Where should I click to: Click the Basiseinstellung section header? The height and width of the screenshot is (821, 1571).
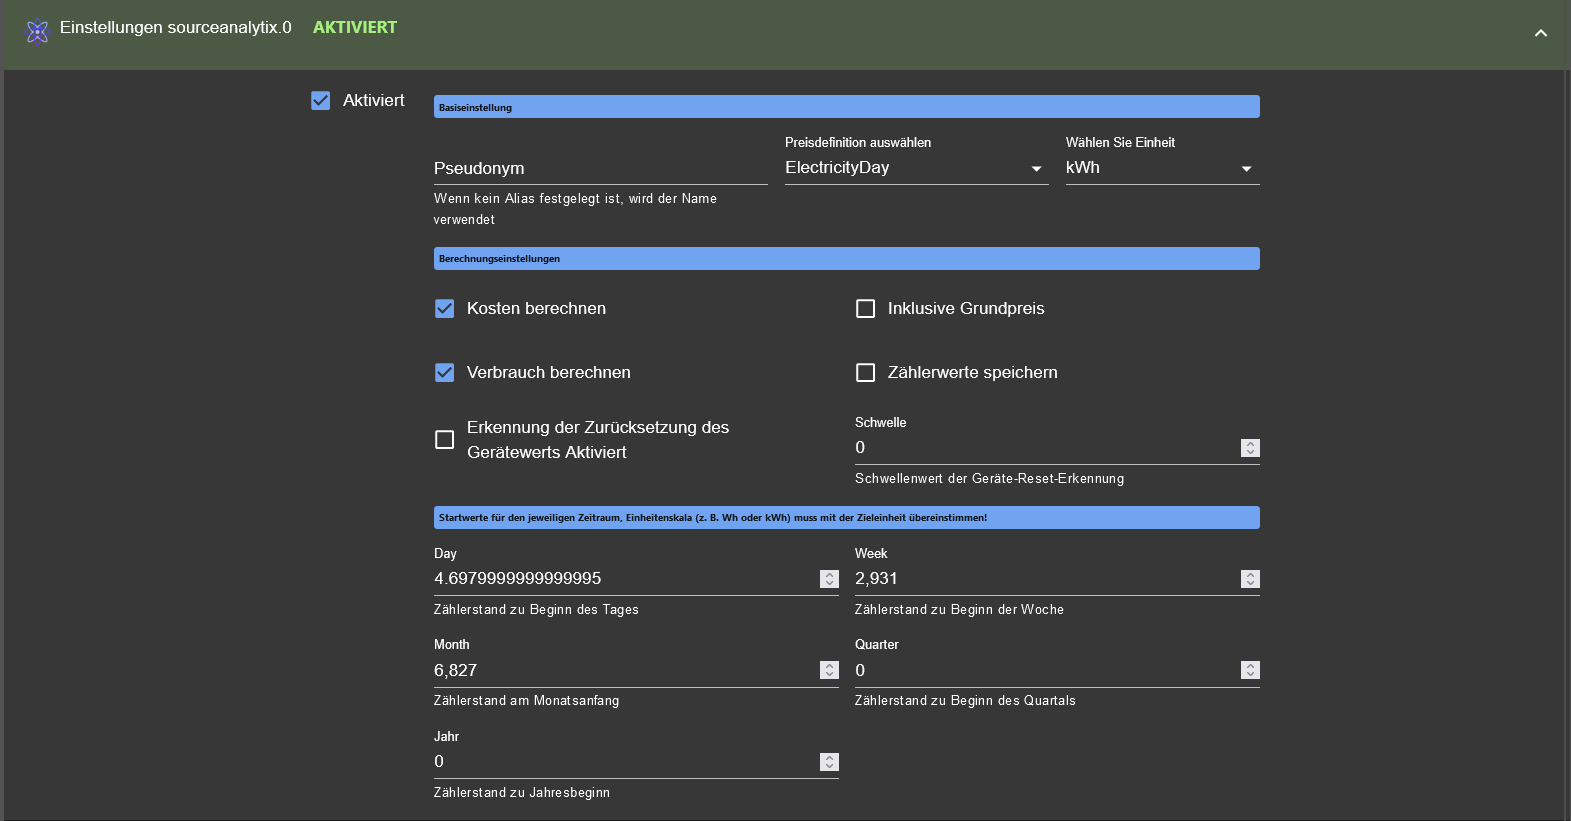(847, 107)
